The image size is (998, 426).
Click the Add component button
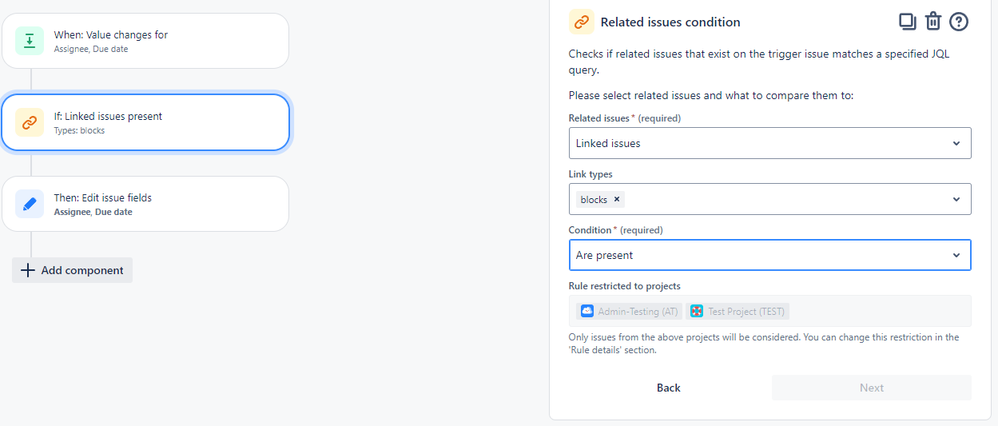(73, 270)
